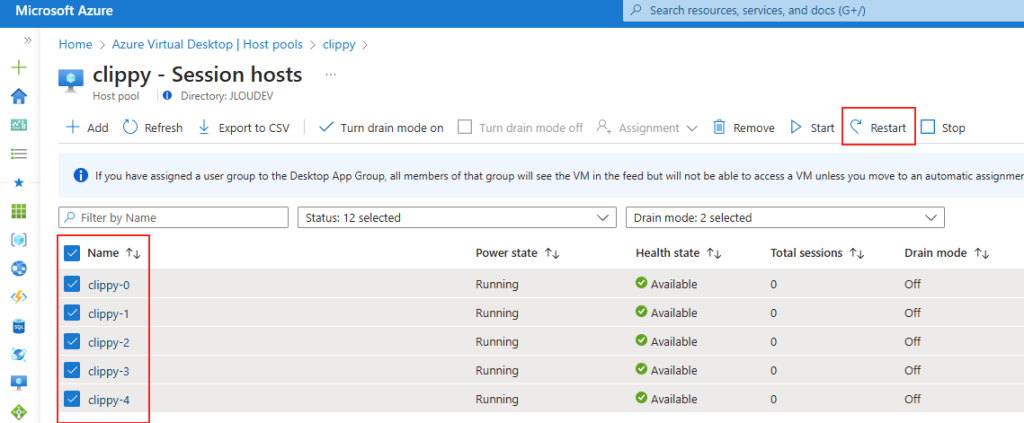Open the Virtual machines monitor icon
1024x423 pixels.
[20, 383]
